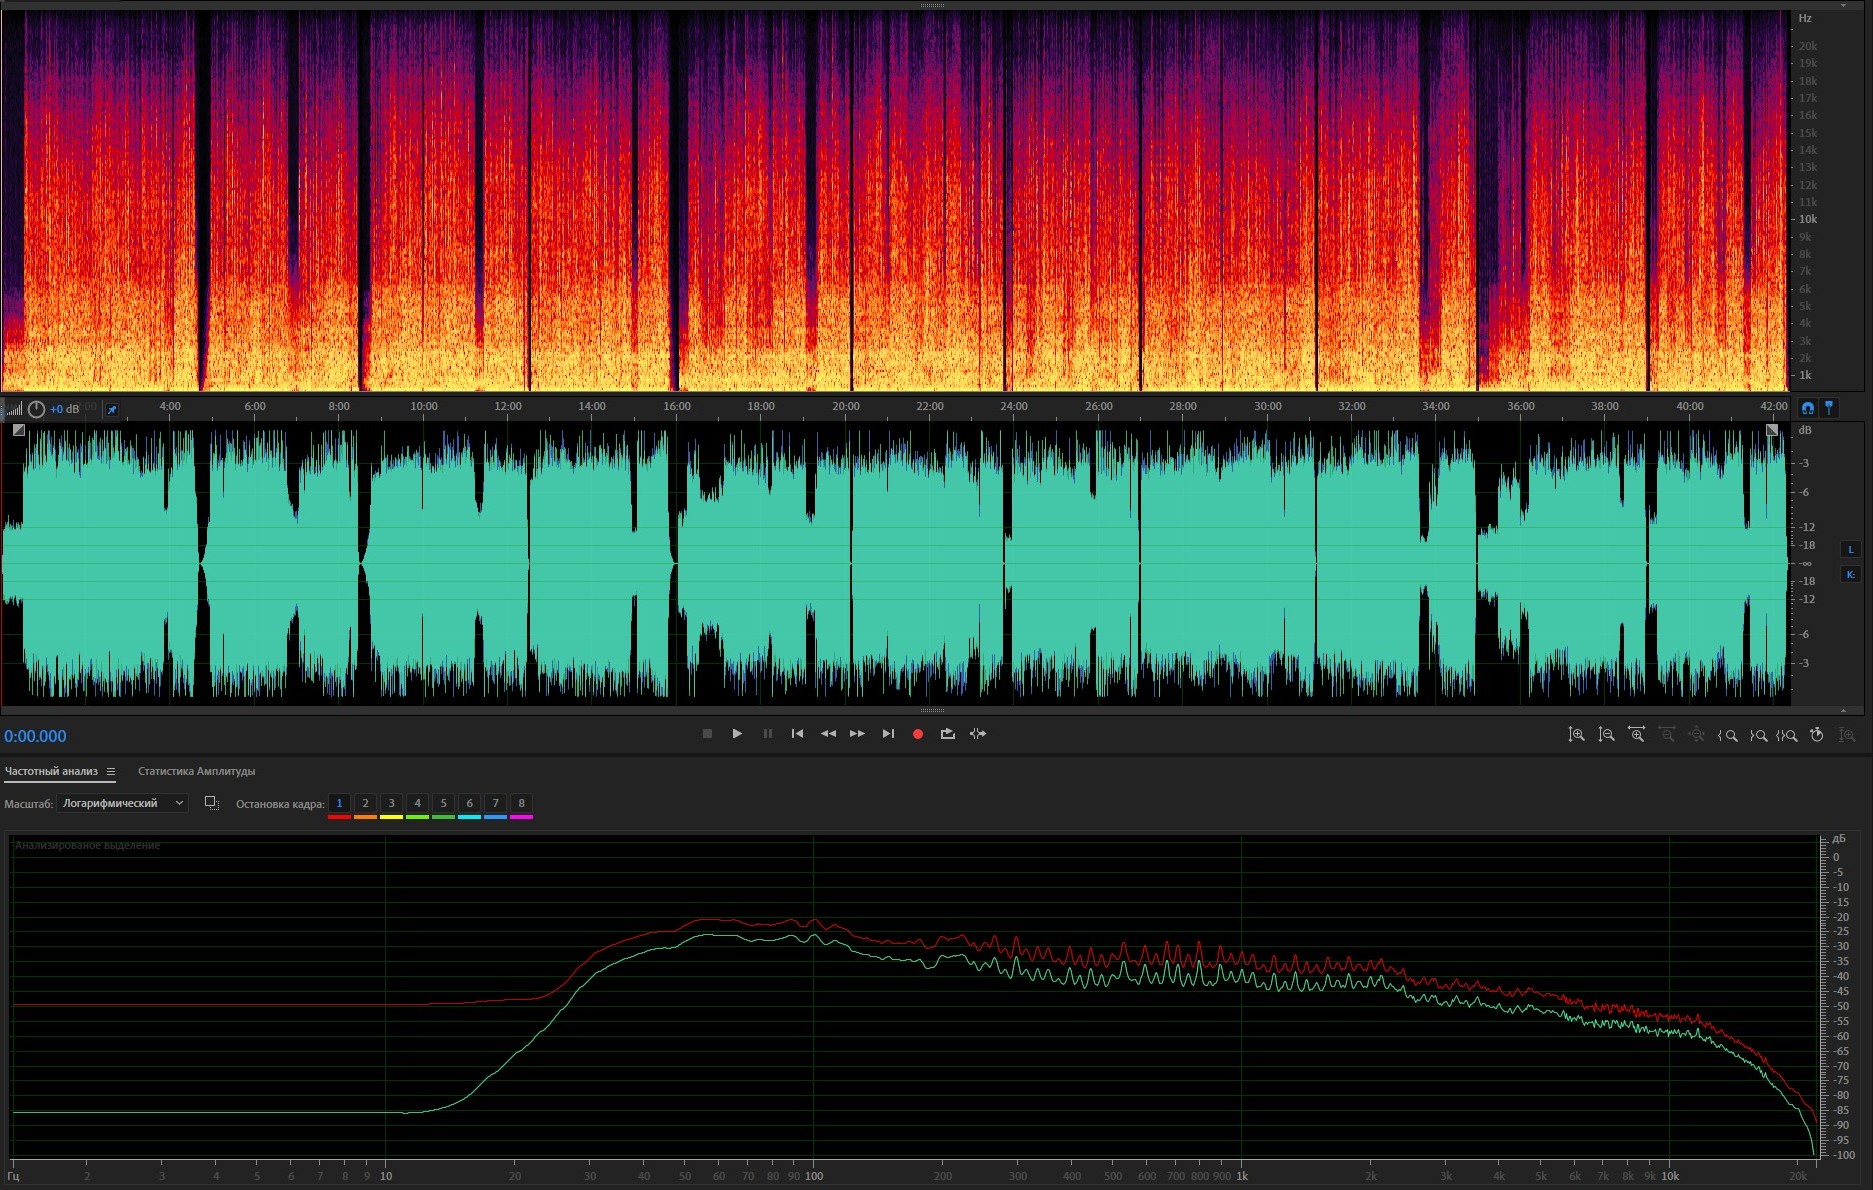Click the HUD volume power knob
The width and height of the screenshot is (1873, 1190).
36,409
